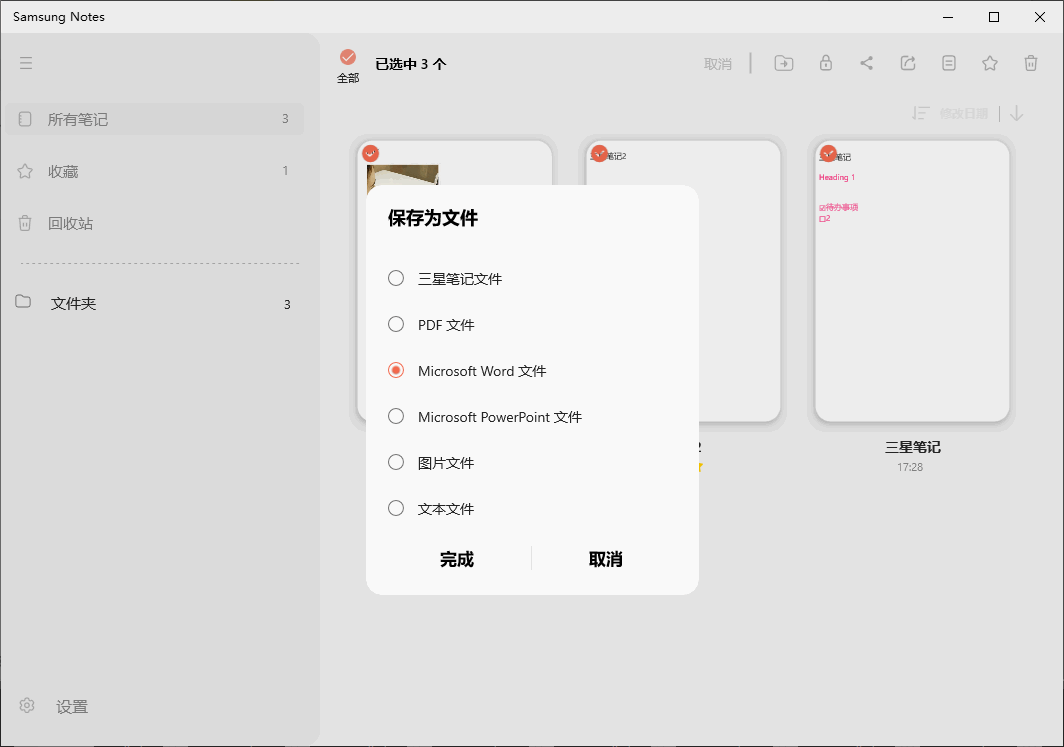Image resolution: width=1064 pixels, height=747 pixels.
Task: Open the 修改日期 sort dropdown
Action: (964, 113)
